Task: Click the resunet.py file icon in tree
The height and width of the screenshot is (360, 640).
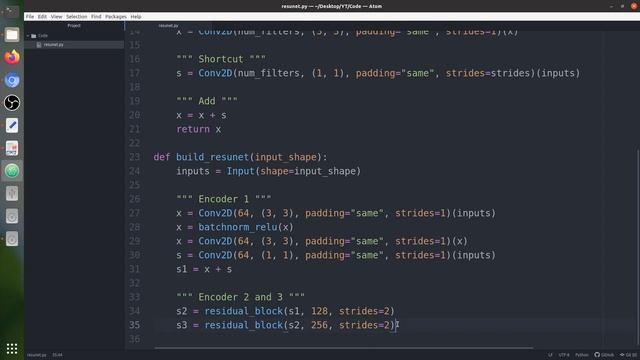Action: (39, 44)
